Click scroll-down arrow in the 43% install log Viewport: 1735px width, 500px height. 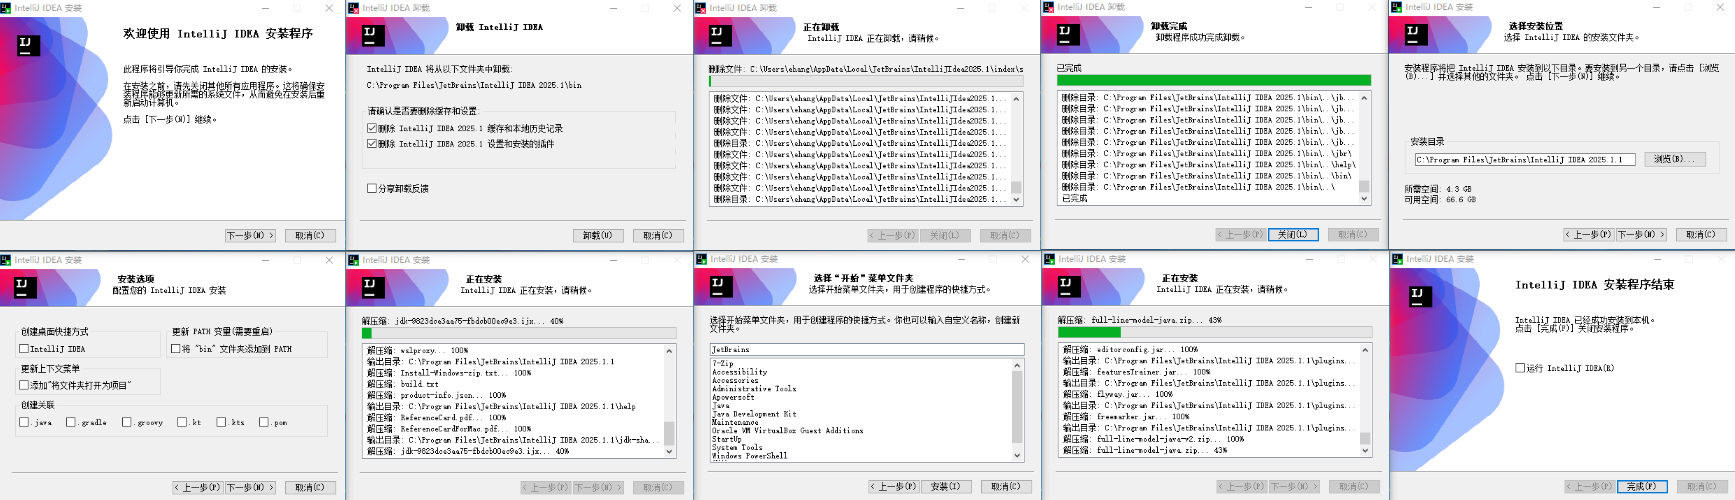(x=1365, y=451)
